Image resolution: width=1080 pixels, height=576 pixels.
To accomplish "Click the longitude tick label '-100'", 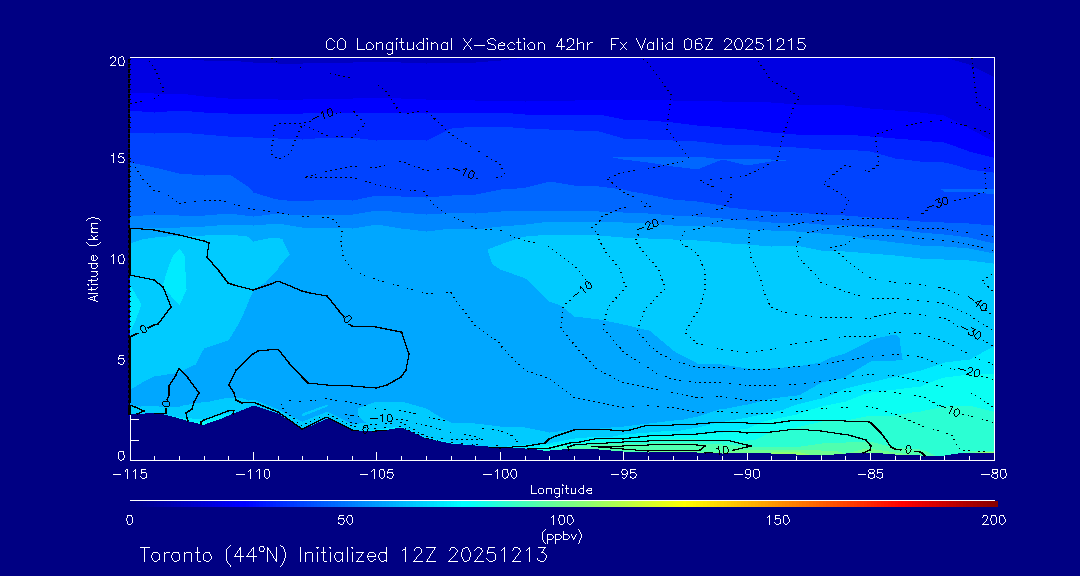I will (x=501, y=475).
